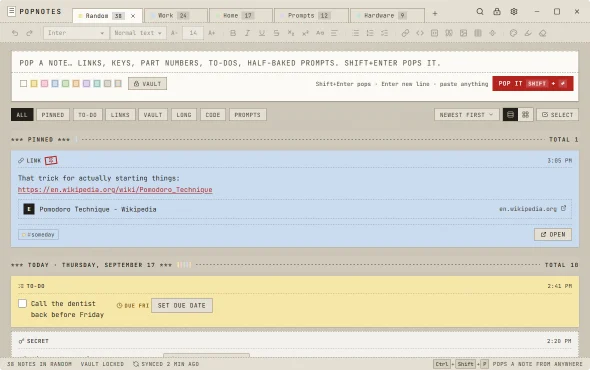Pick the yellow note color swatch

click(x=34, y=83)
